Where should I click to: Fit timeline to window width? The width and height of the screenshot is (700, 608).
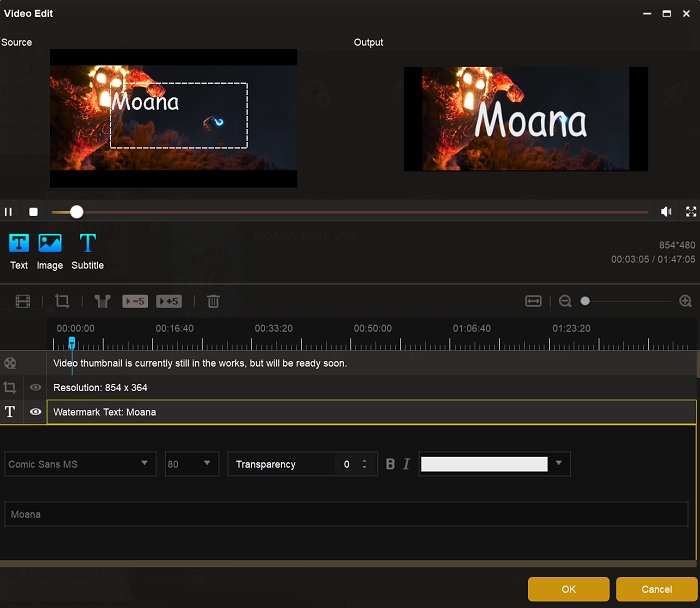(x=533, y=301)
